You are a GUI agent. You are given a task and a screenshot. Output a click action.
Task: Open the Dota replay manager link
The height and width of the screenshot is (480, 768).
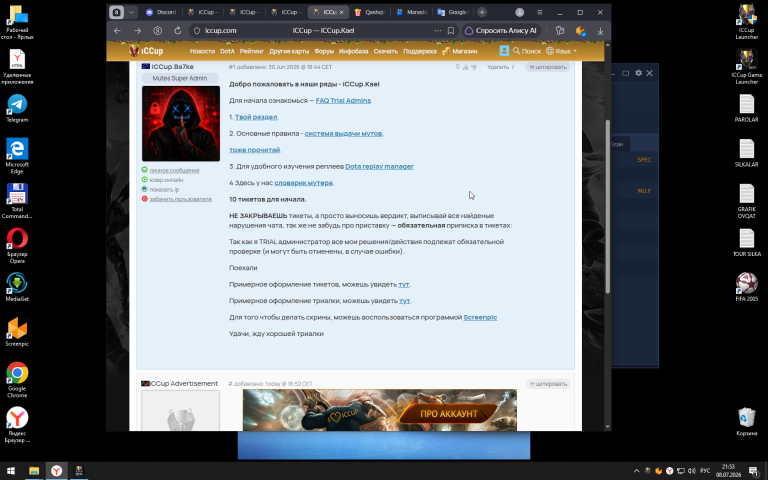tap(380, 167)
